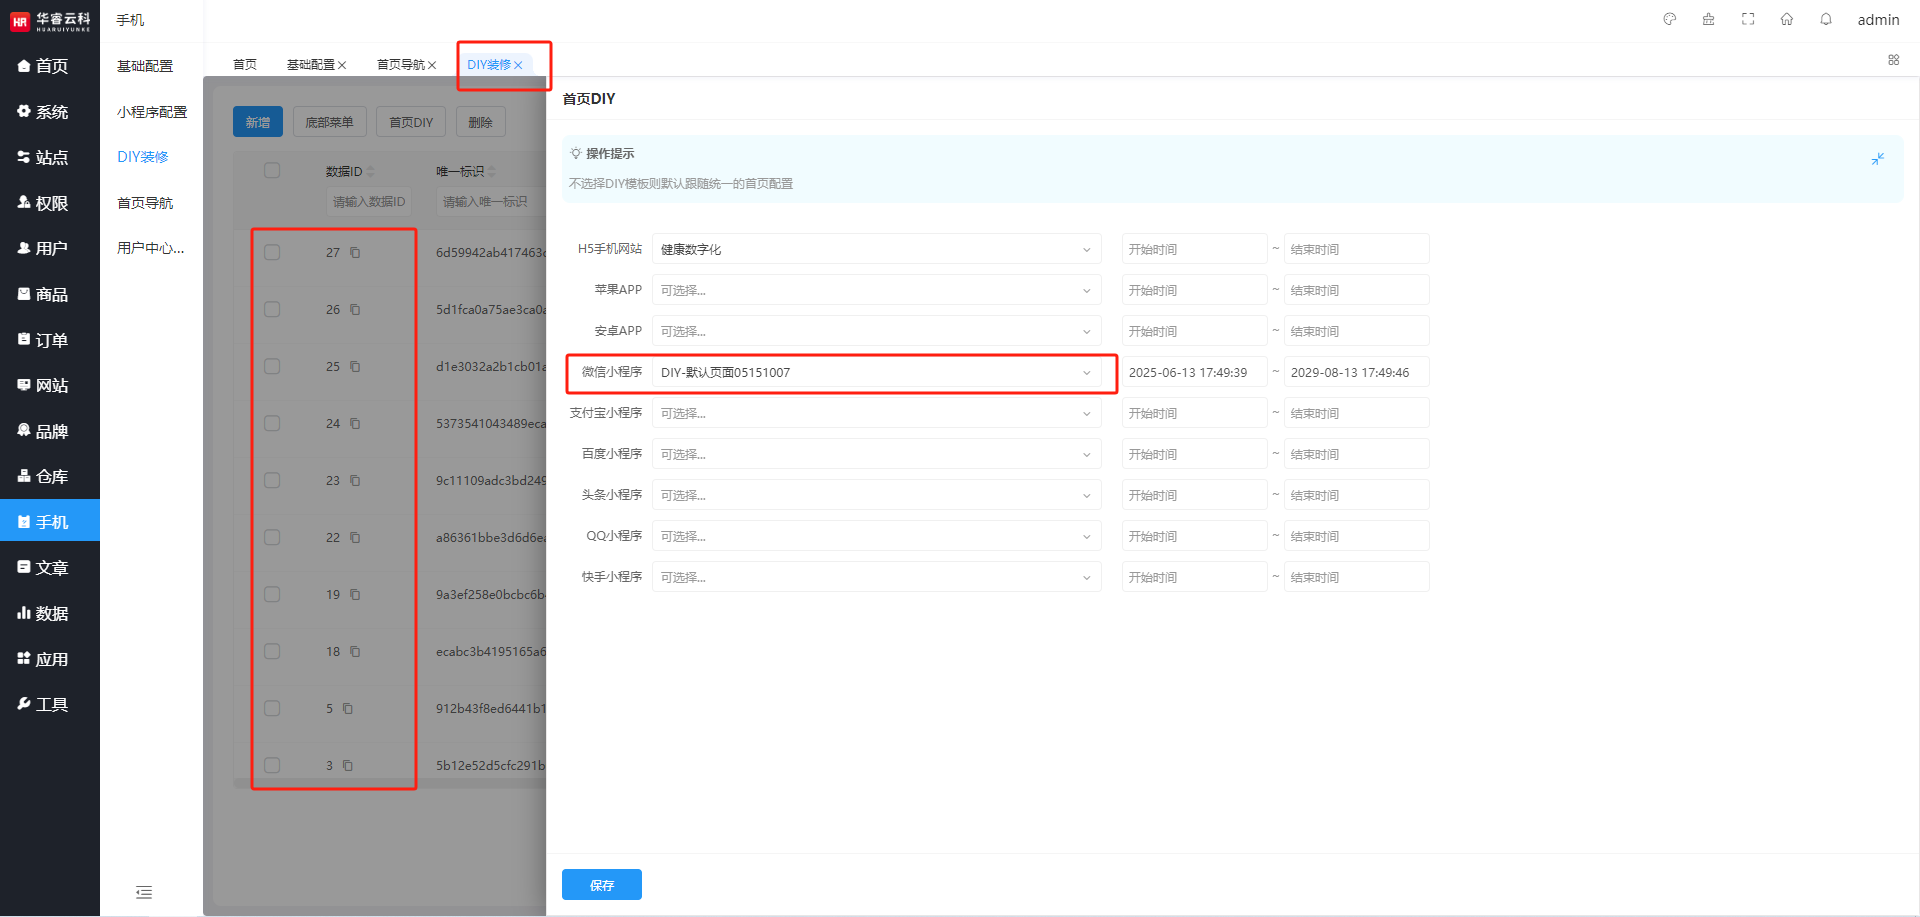Collapse the operation tips panel icon
Viewport: 1920px width, 917px height.
click(1878, 159)
